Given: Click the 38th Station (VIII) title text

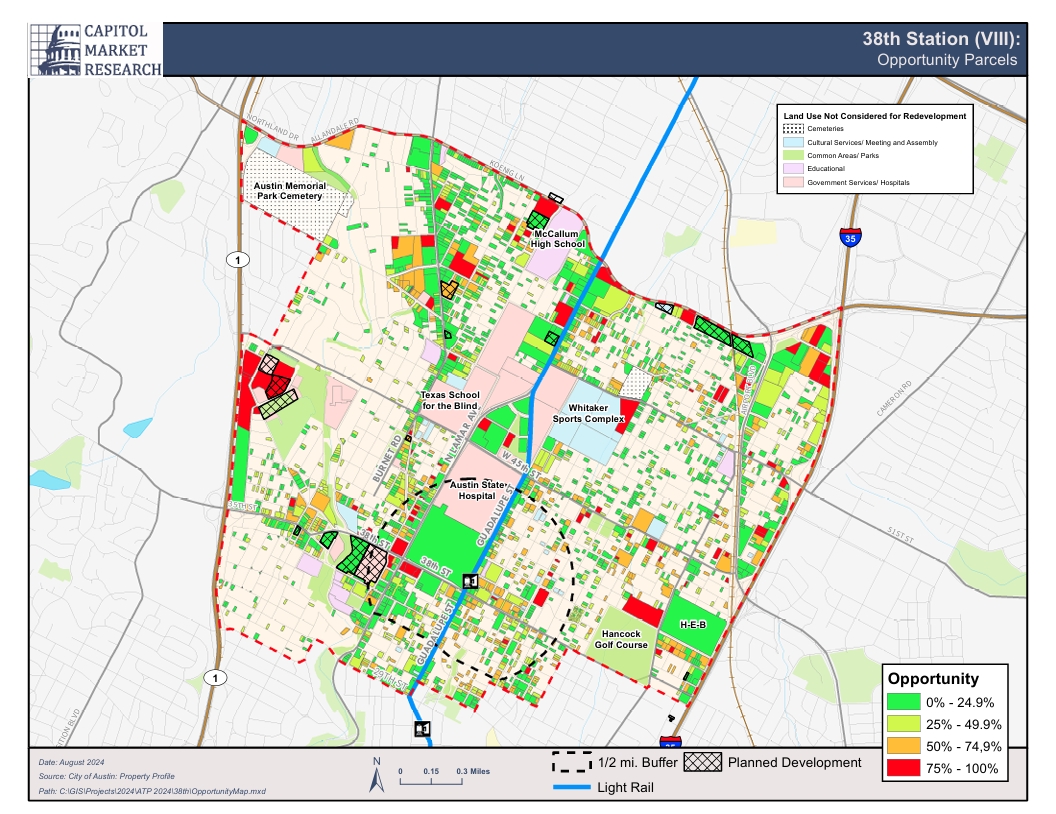Looking at the screenshot, I should (940, 39).
